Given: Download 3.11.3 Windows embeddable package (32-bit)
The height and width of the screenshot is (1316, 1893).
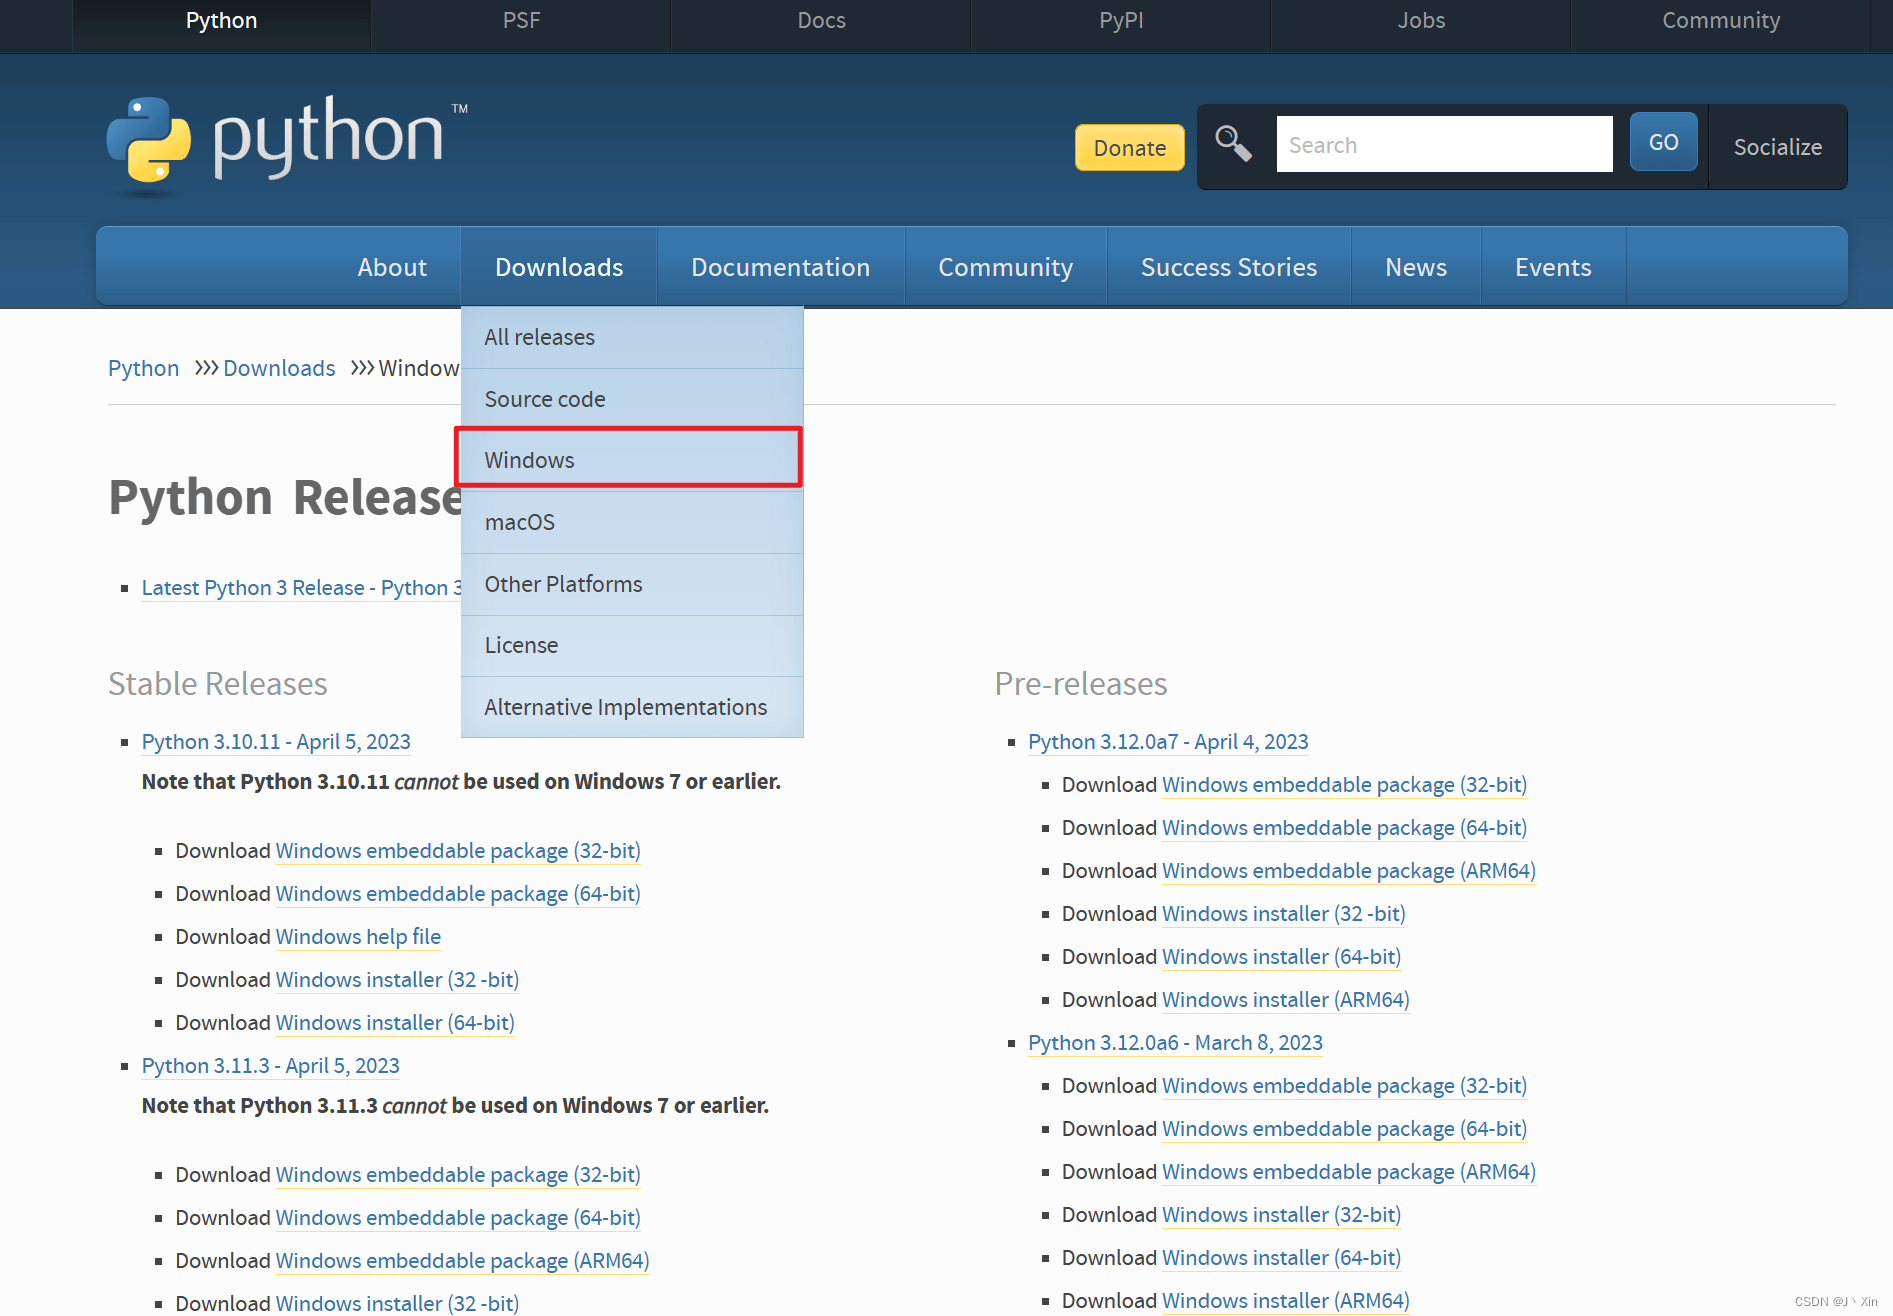Looking at the screenshot, I should coord(458,1175).
